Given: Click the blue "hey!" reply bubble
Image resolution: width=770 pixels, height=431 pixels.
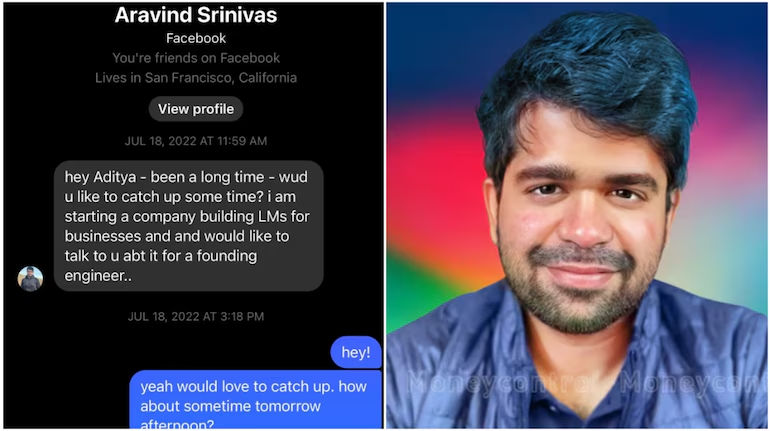Looking at the screenshot, I should tap(356, 352).
